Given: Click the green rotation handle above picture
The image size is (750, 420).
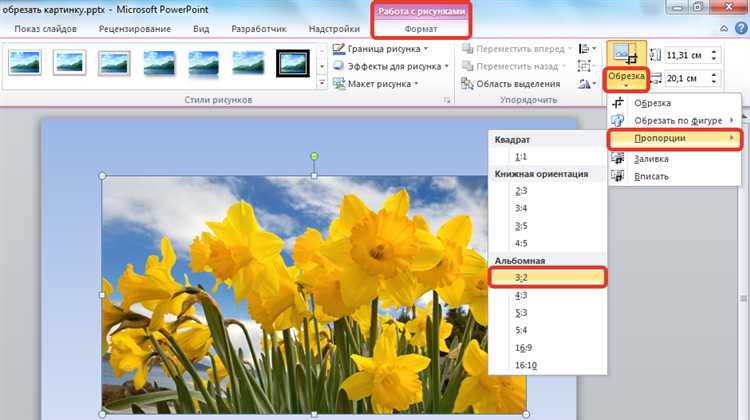Looking at the screenshot, I should coord(314,156).
